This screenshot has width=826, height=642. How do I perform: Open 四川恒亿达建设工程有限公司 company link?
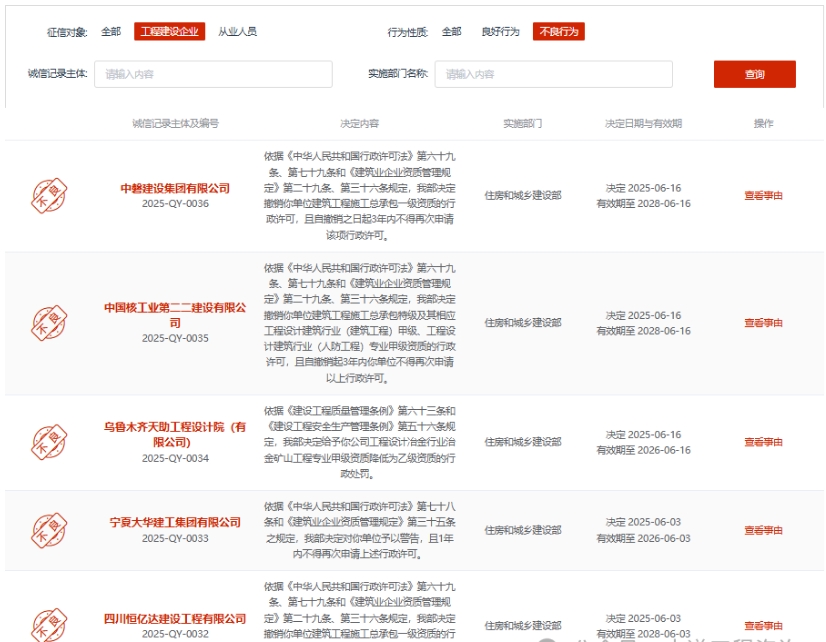click(x=175, y=618)
